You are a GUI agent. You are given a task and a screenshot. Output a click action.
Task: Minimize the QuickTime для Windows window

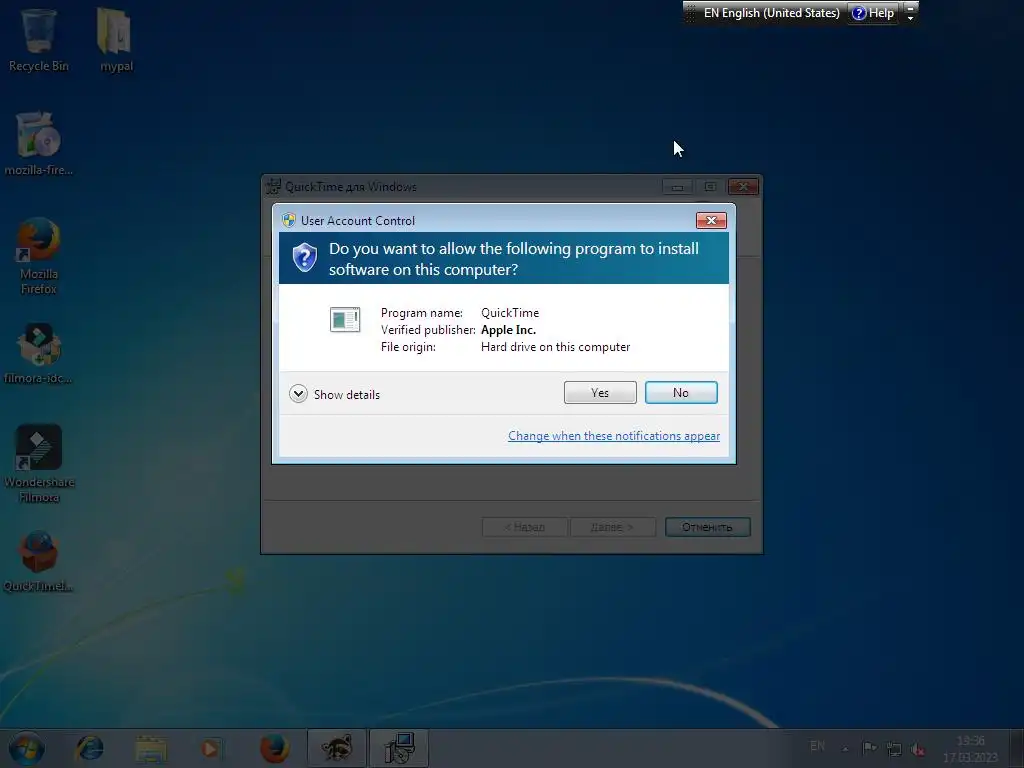coord(677,187)
